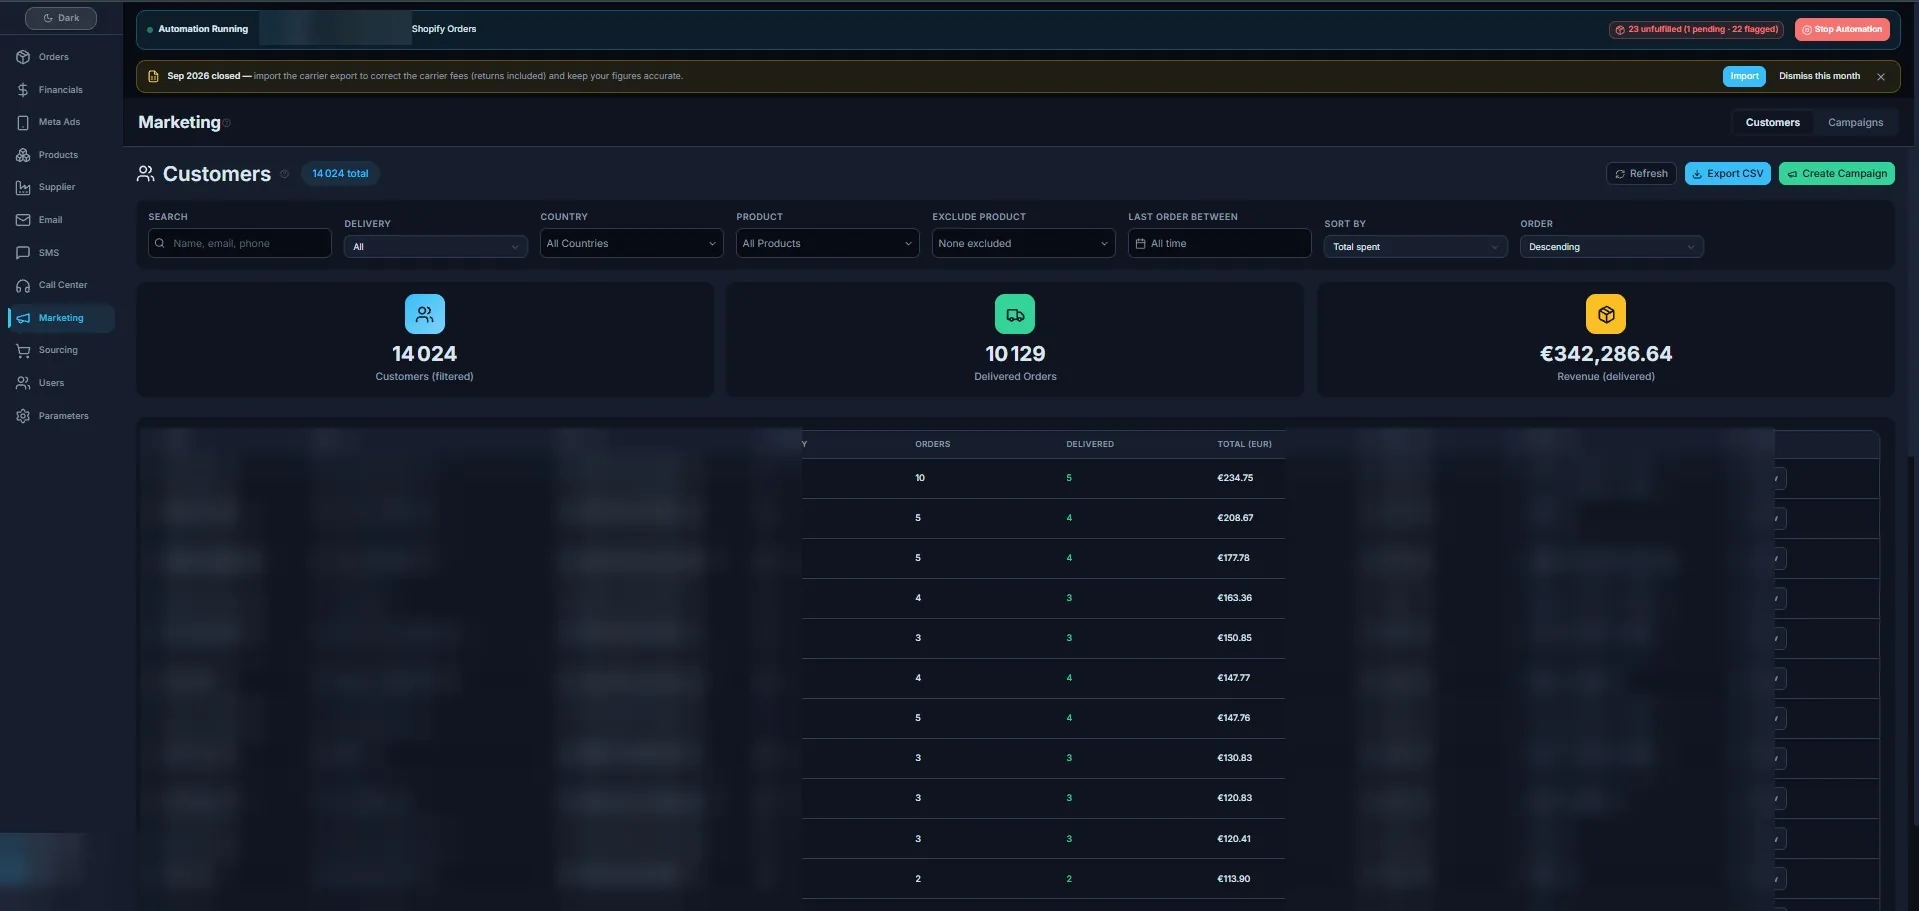Screen dimensions: 1919x911
Task: Click the Refresh button
Action: 1641,174
